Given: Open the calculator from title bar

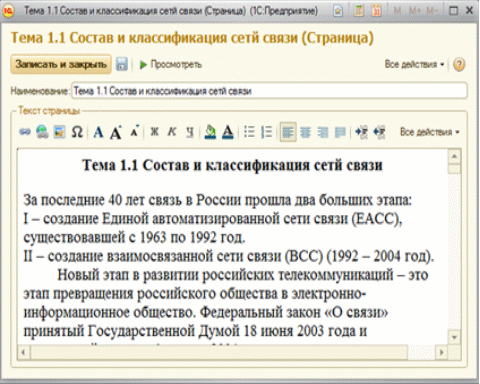Looking at the screenshot, I should point(359,11).
